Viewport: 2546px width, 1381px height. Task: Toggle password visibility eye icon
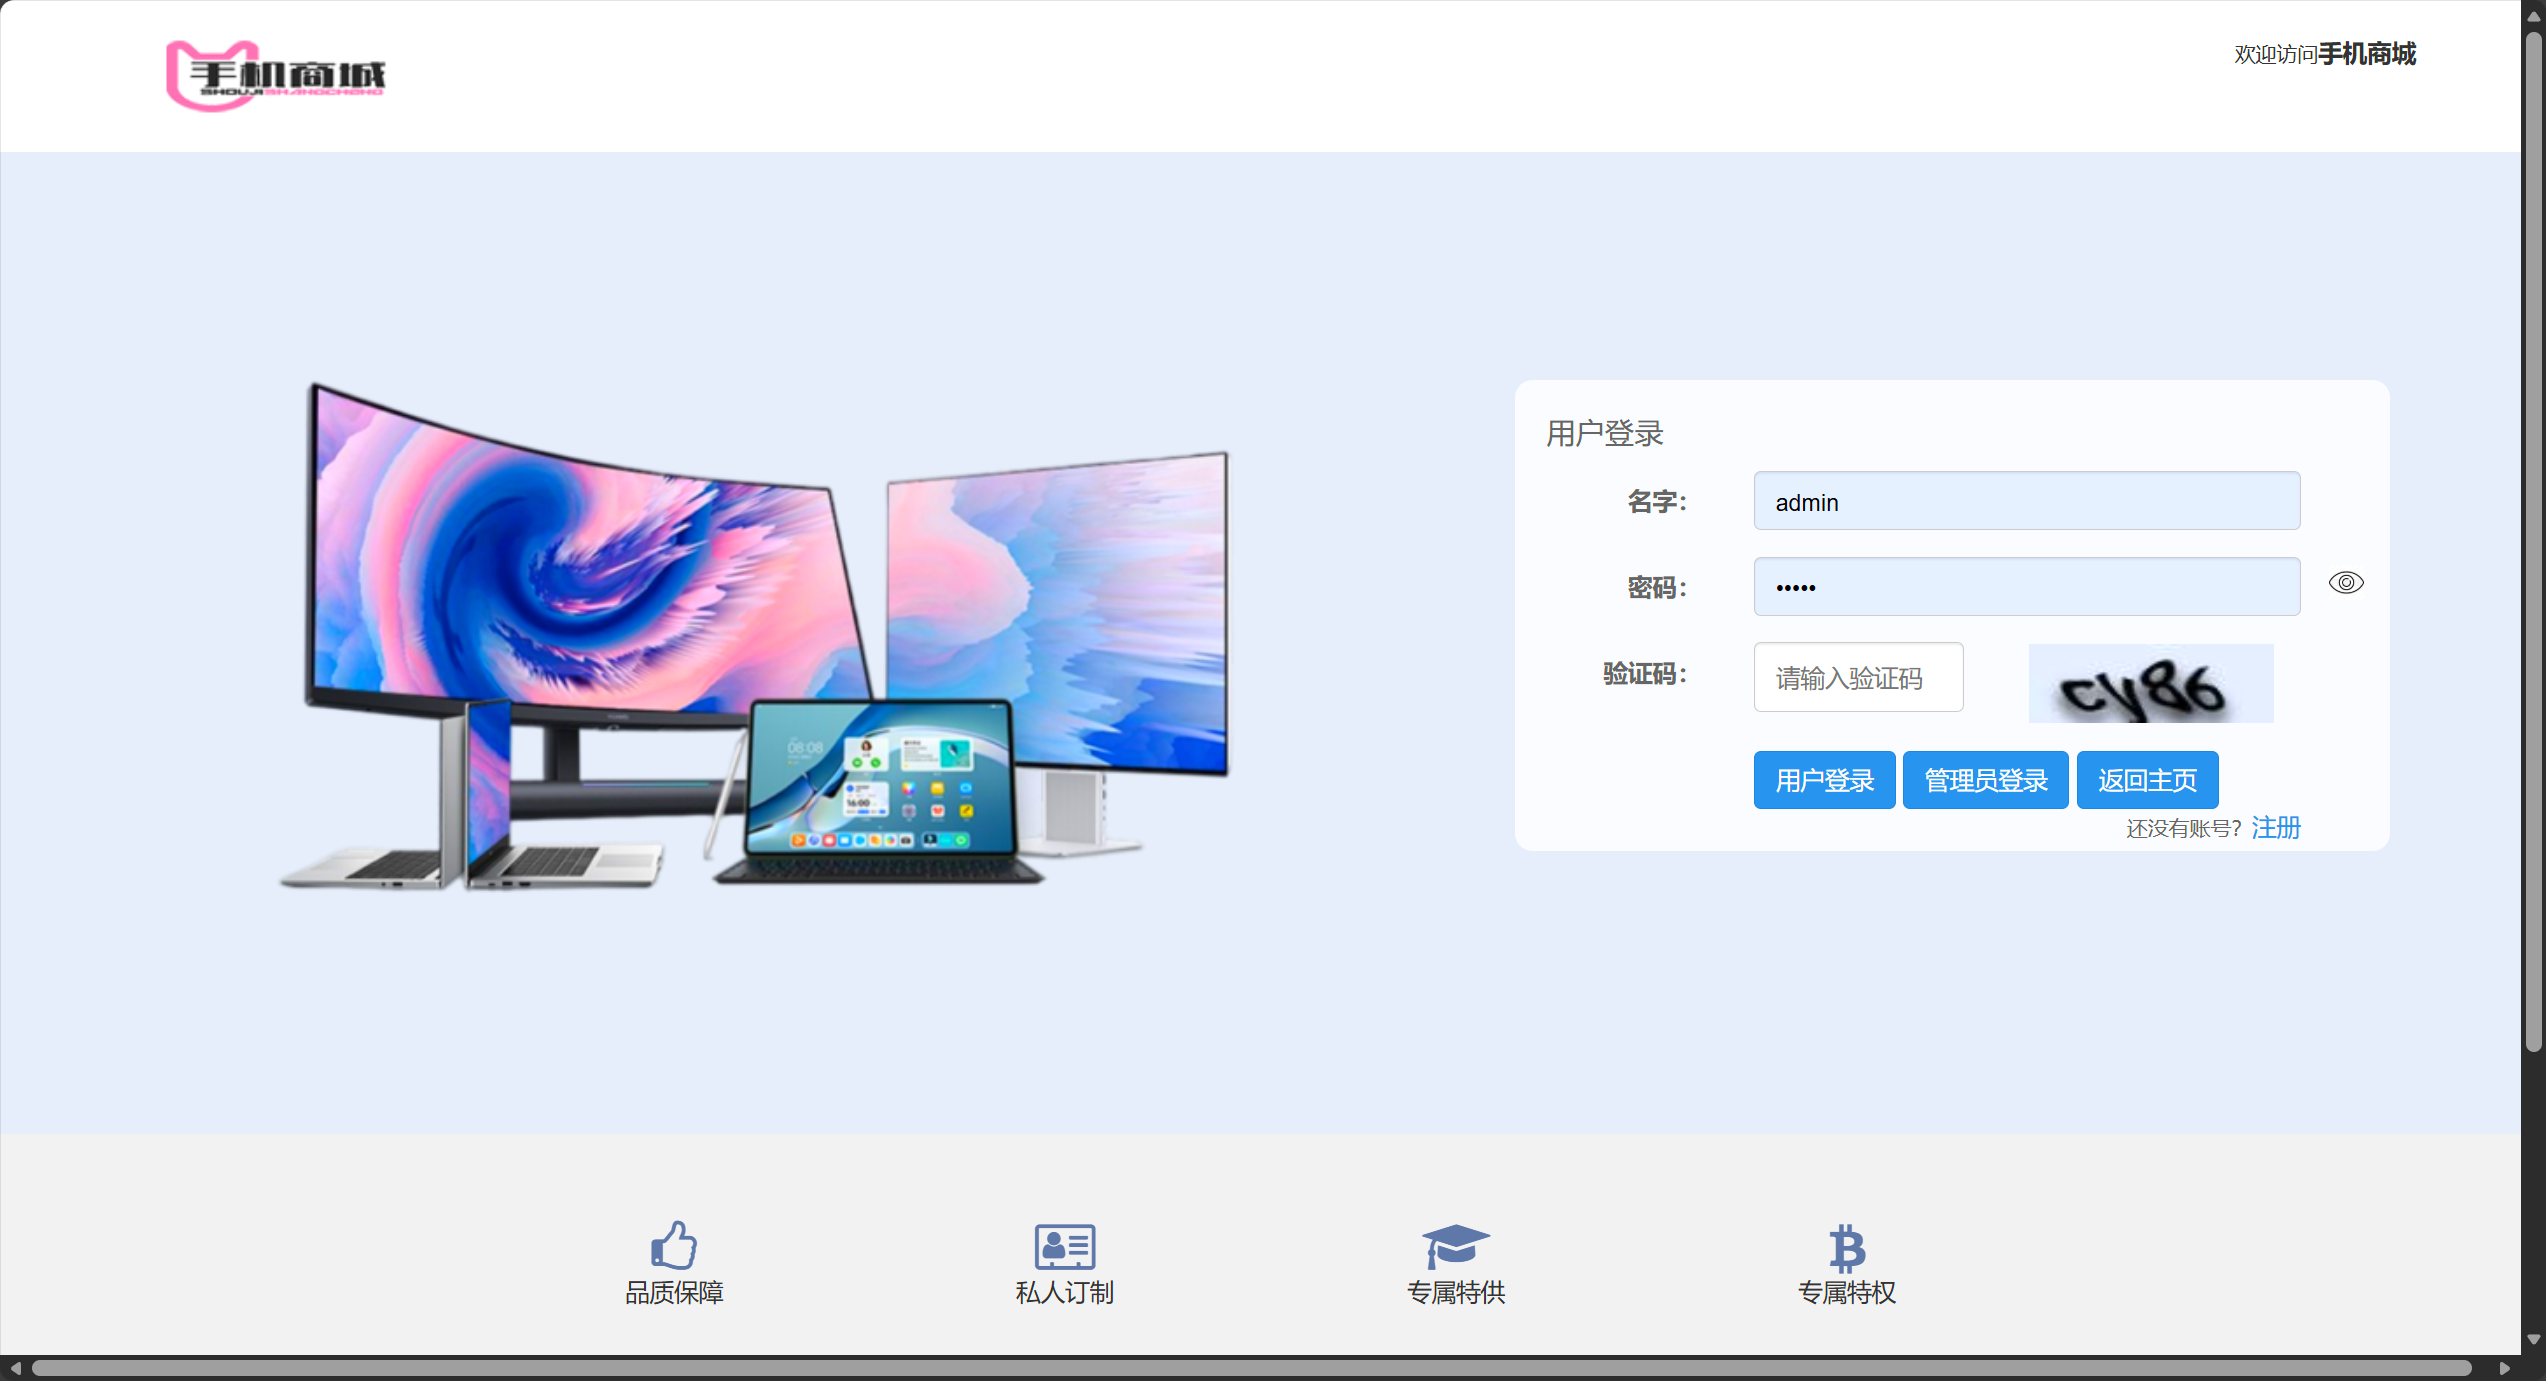tap(2345, 583)
